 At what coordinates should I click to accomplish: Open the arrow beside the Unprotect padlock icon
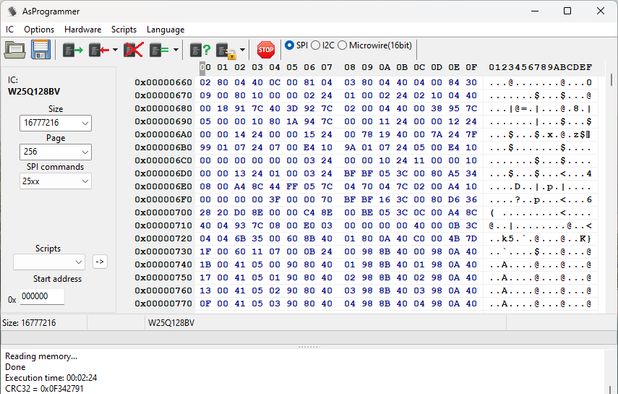tap(242, 50)
